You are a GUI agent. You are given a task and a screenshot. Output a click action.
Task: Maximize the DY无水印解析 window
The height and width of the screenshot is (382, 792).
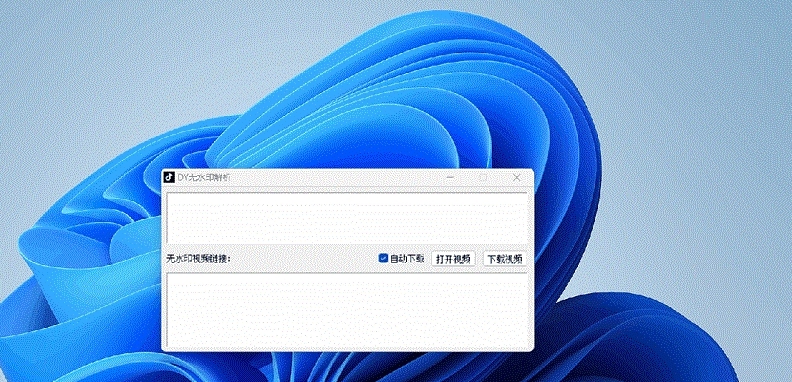[483, 177]
